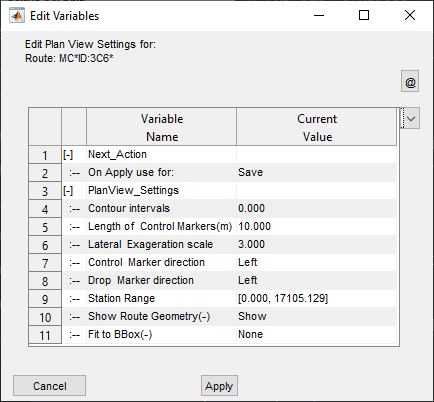Image resolution: width=434 pixels, height=402 pixels.
Task: Click the 'Current Value' column header
Action: [317, 127]
